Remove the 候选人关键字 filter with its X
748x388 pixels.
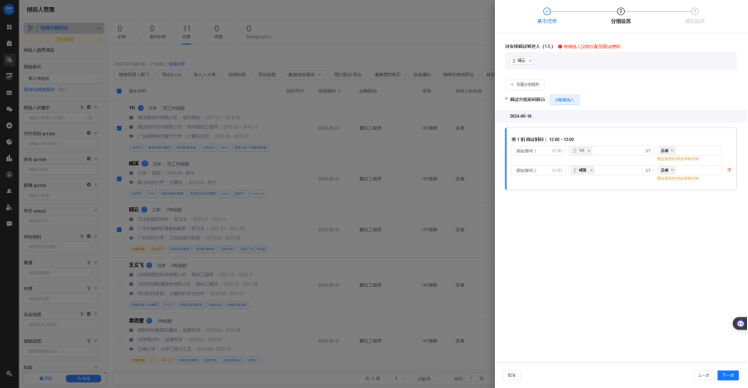(x=96, y=107)
